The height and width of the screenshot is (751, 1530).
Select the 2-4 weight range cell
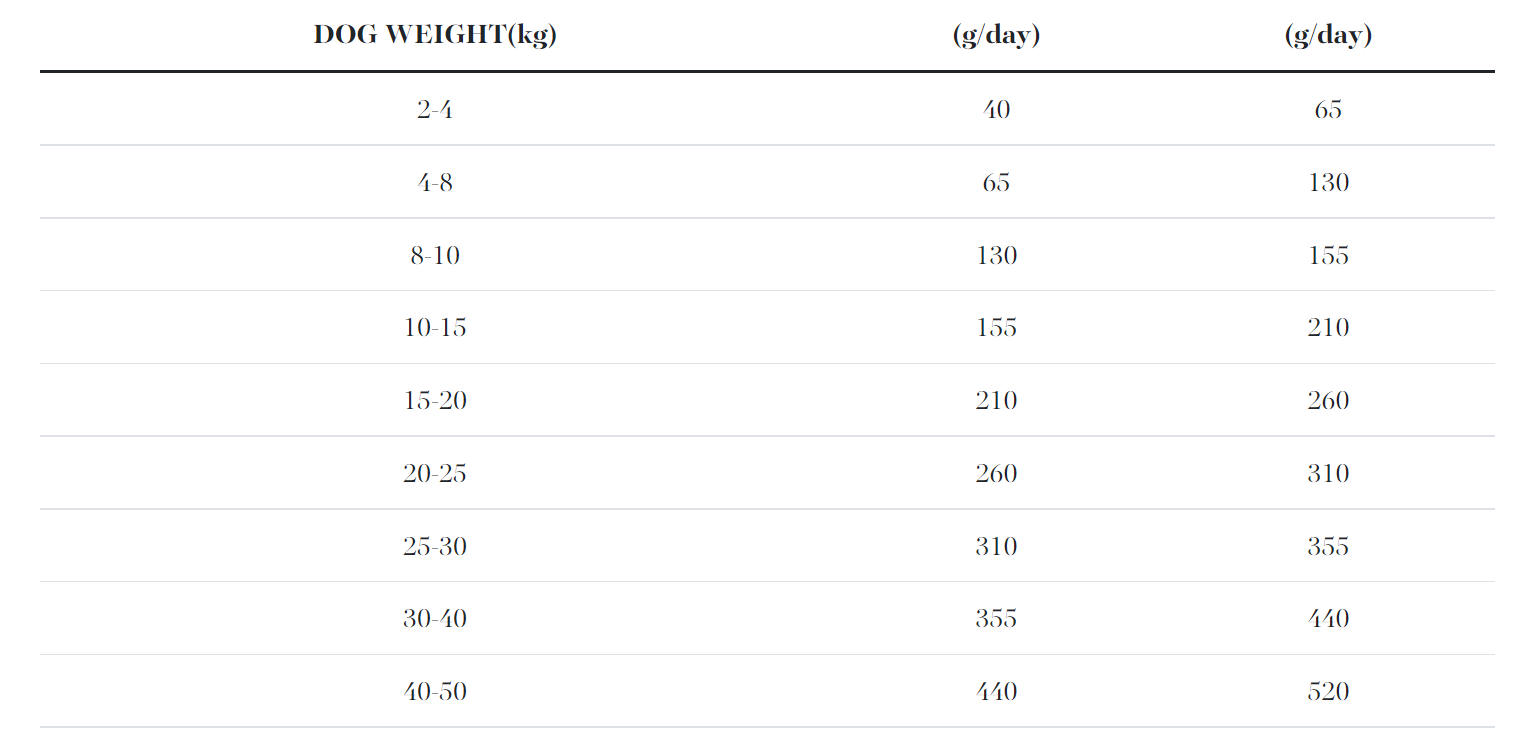pyautogui.click(x=435, y=109)
